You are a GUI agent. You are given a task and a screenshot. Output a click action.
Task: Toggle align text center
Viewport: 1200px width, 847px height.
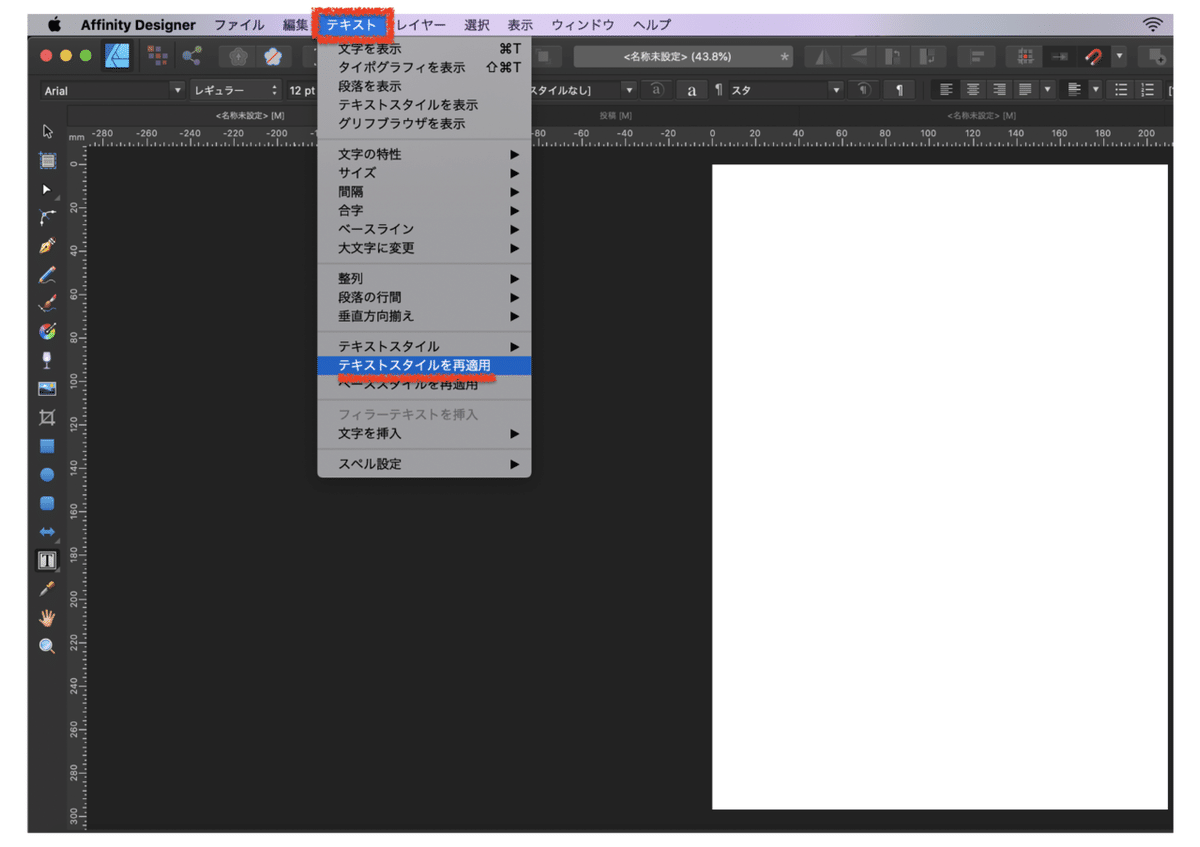pos(973,90)
